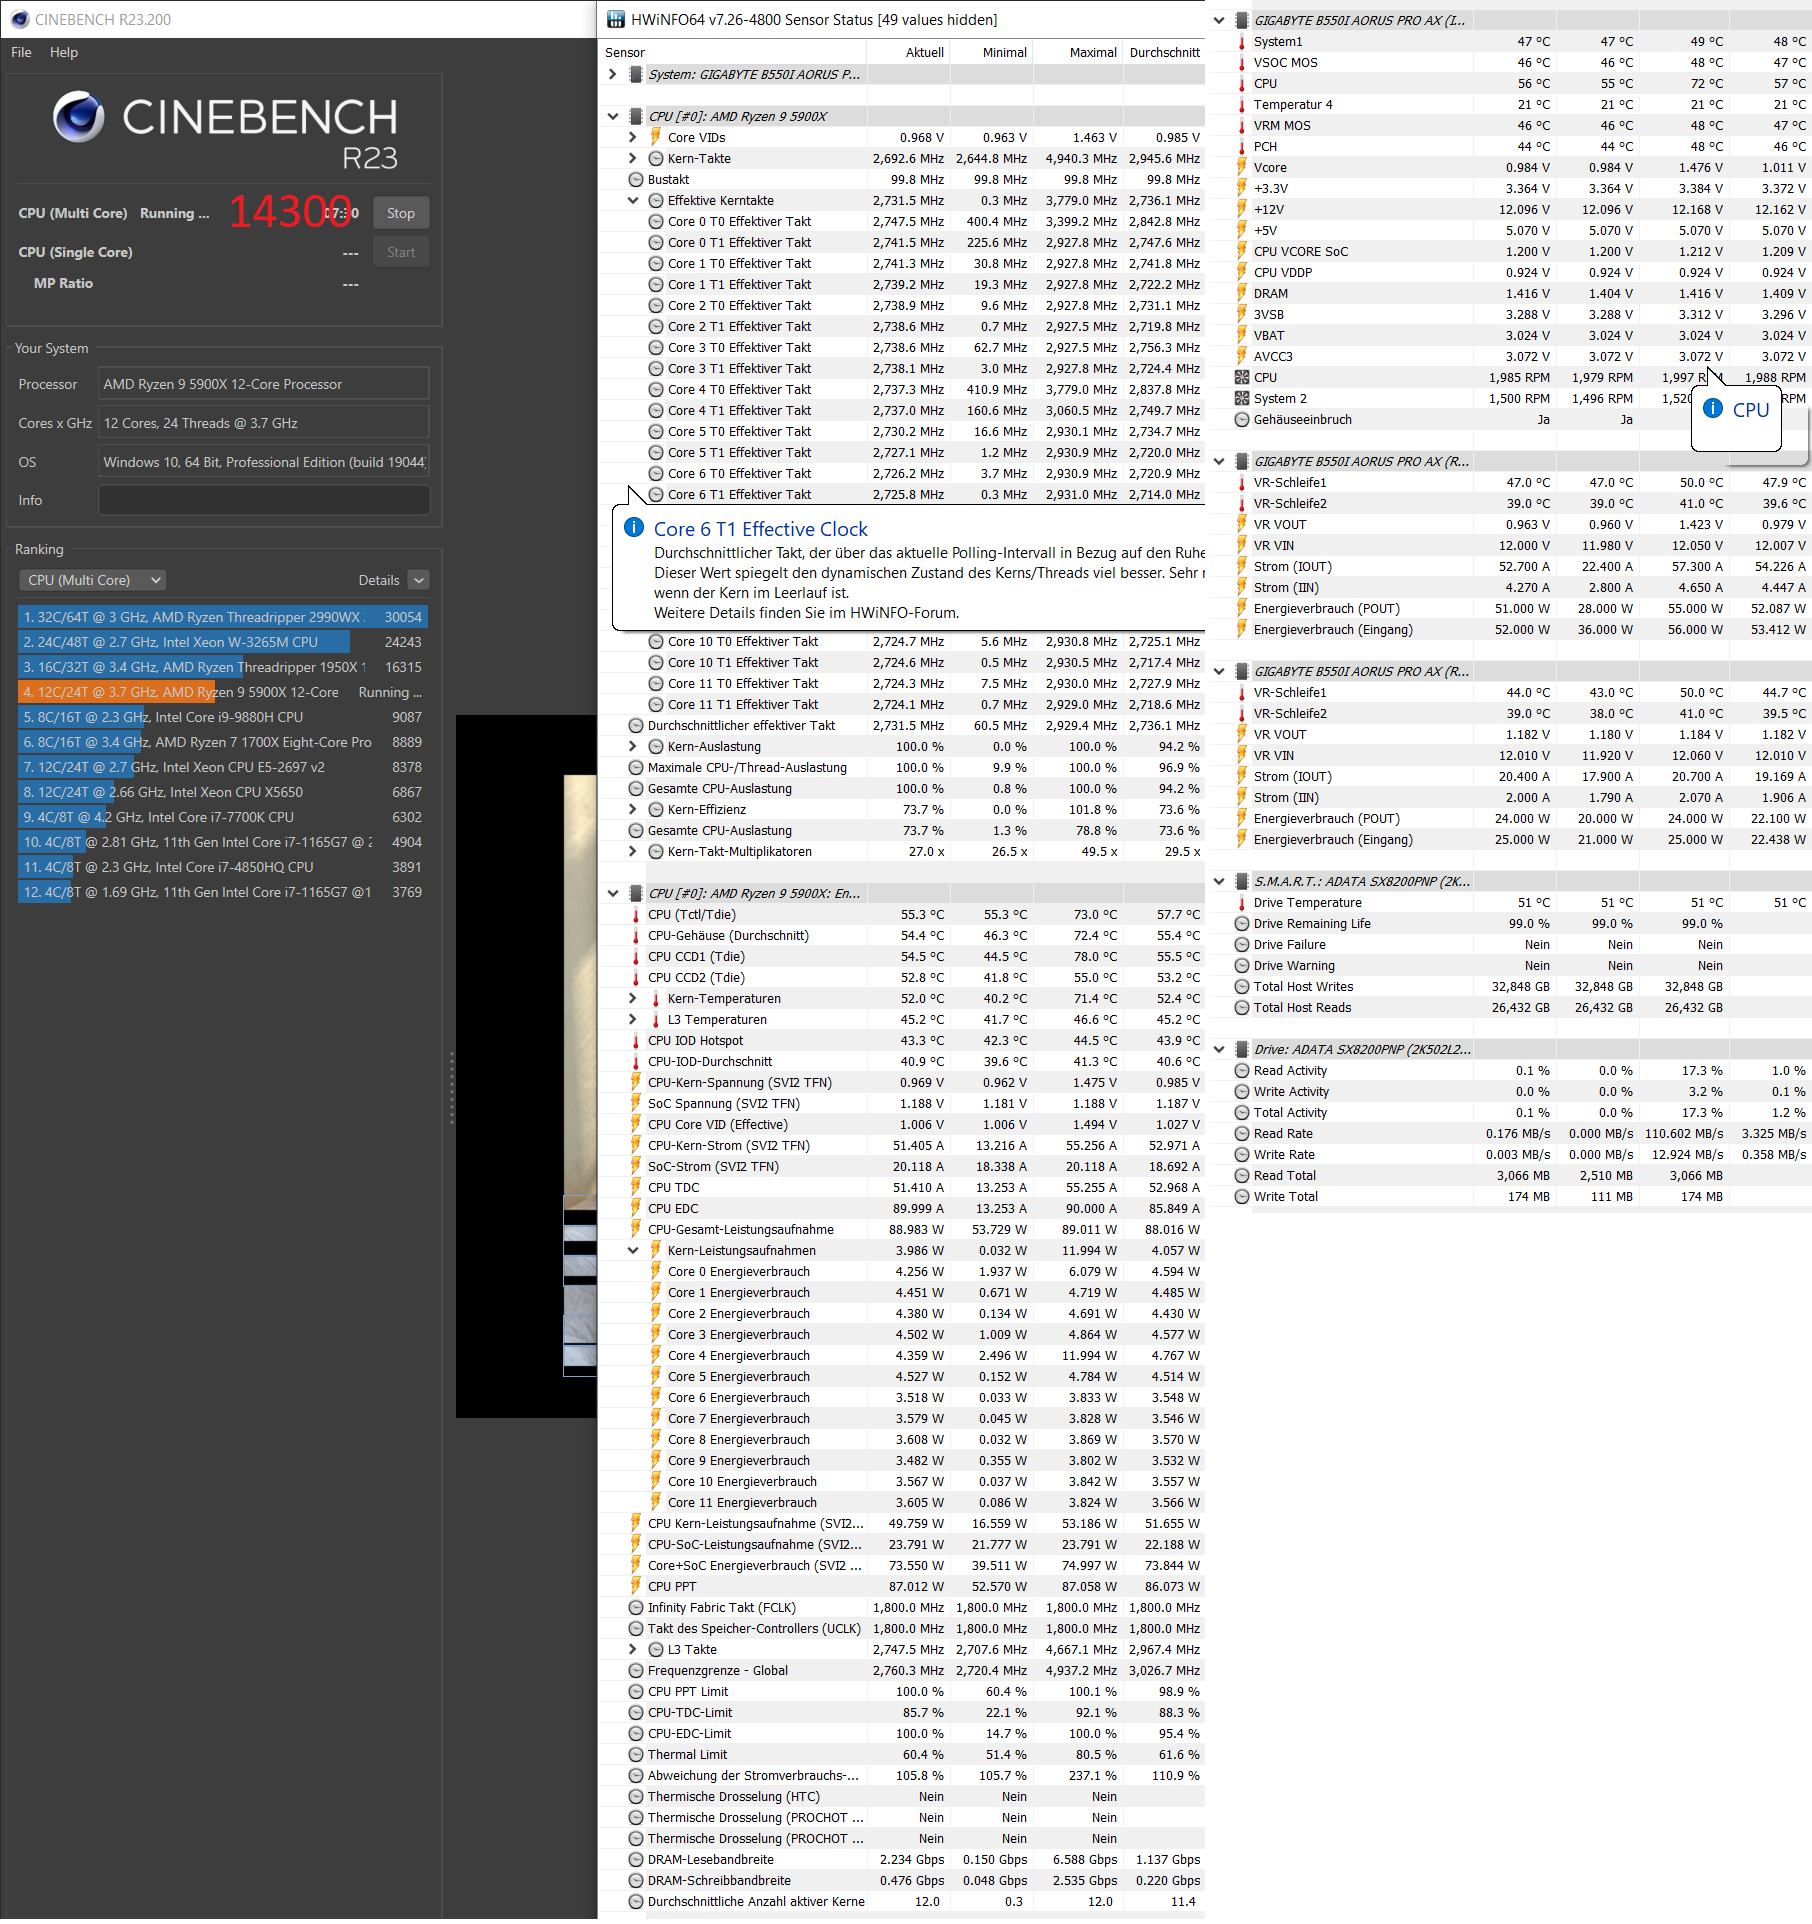Viewport: 1812px width, 1924px height.
Task: Open the Details dropdown arrow in Ranking
Action: [419, 580]
